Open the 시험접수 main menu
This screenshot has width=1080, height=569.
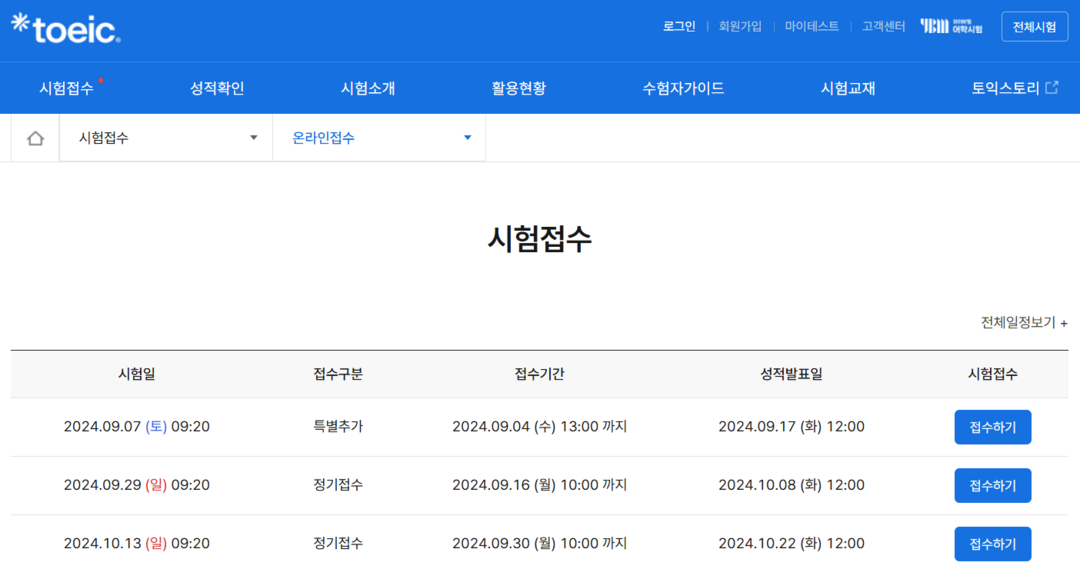click(67, 88)
